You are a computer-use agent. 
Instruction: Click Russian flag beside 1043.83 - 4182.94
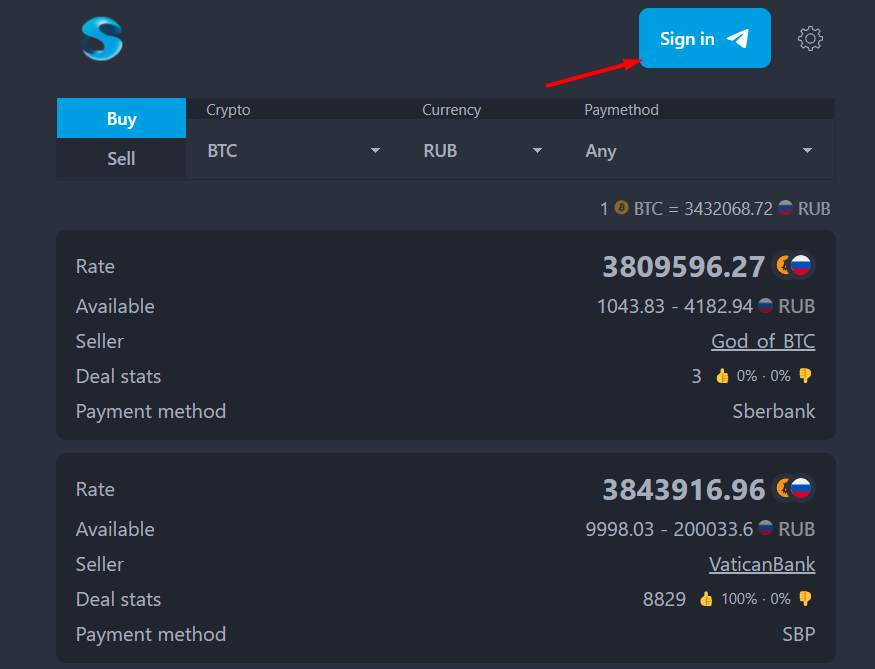tap(765, 305)
